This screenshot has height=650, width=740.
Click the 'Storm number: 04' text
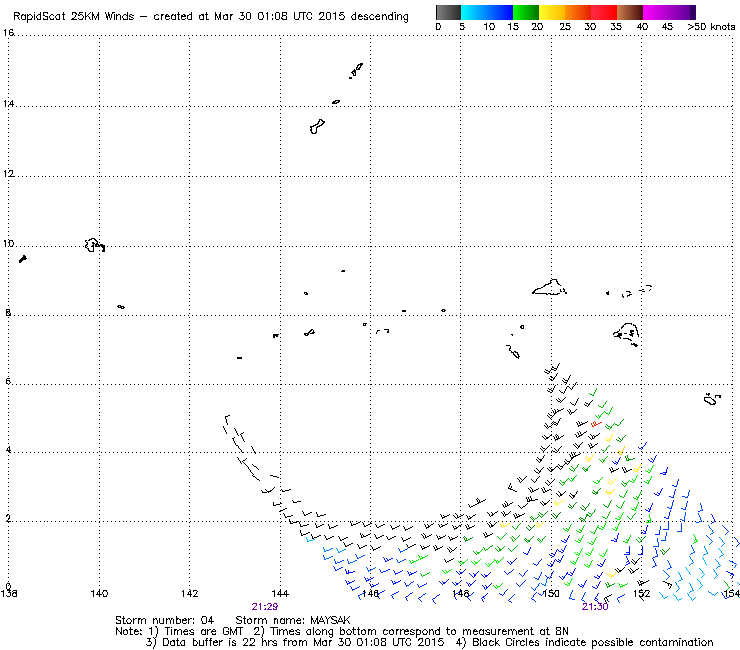164,620
